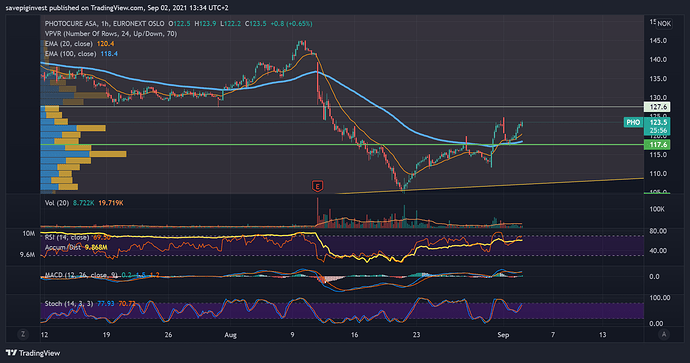Click the 10M Accum/Dist scale label
Image resolution: width=690 pixels, height=363 pixels.
coord(29,234)
